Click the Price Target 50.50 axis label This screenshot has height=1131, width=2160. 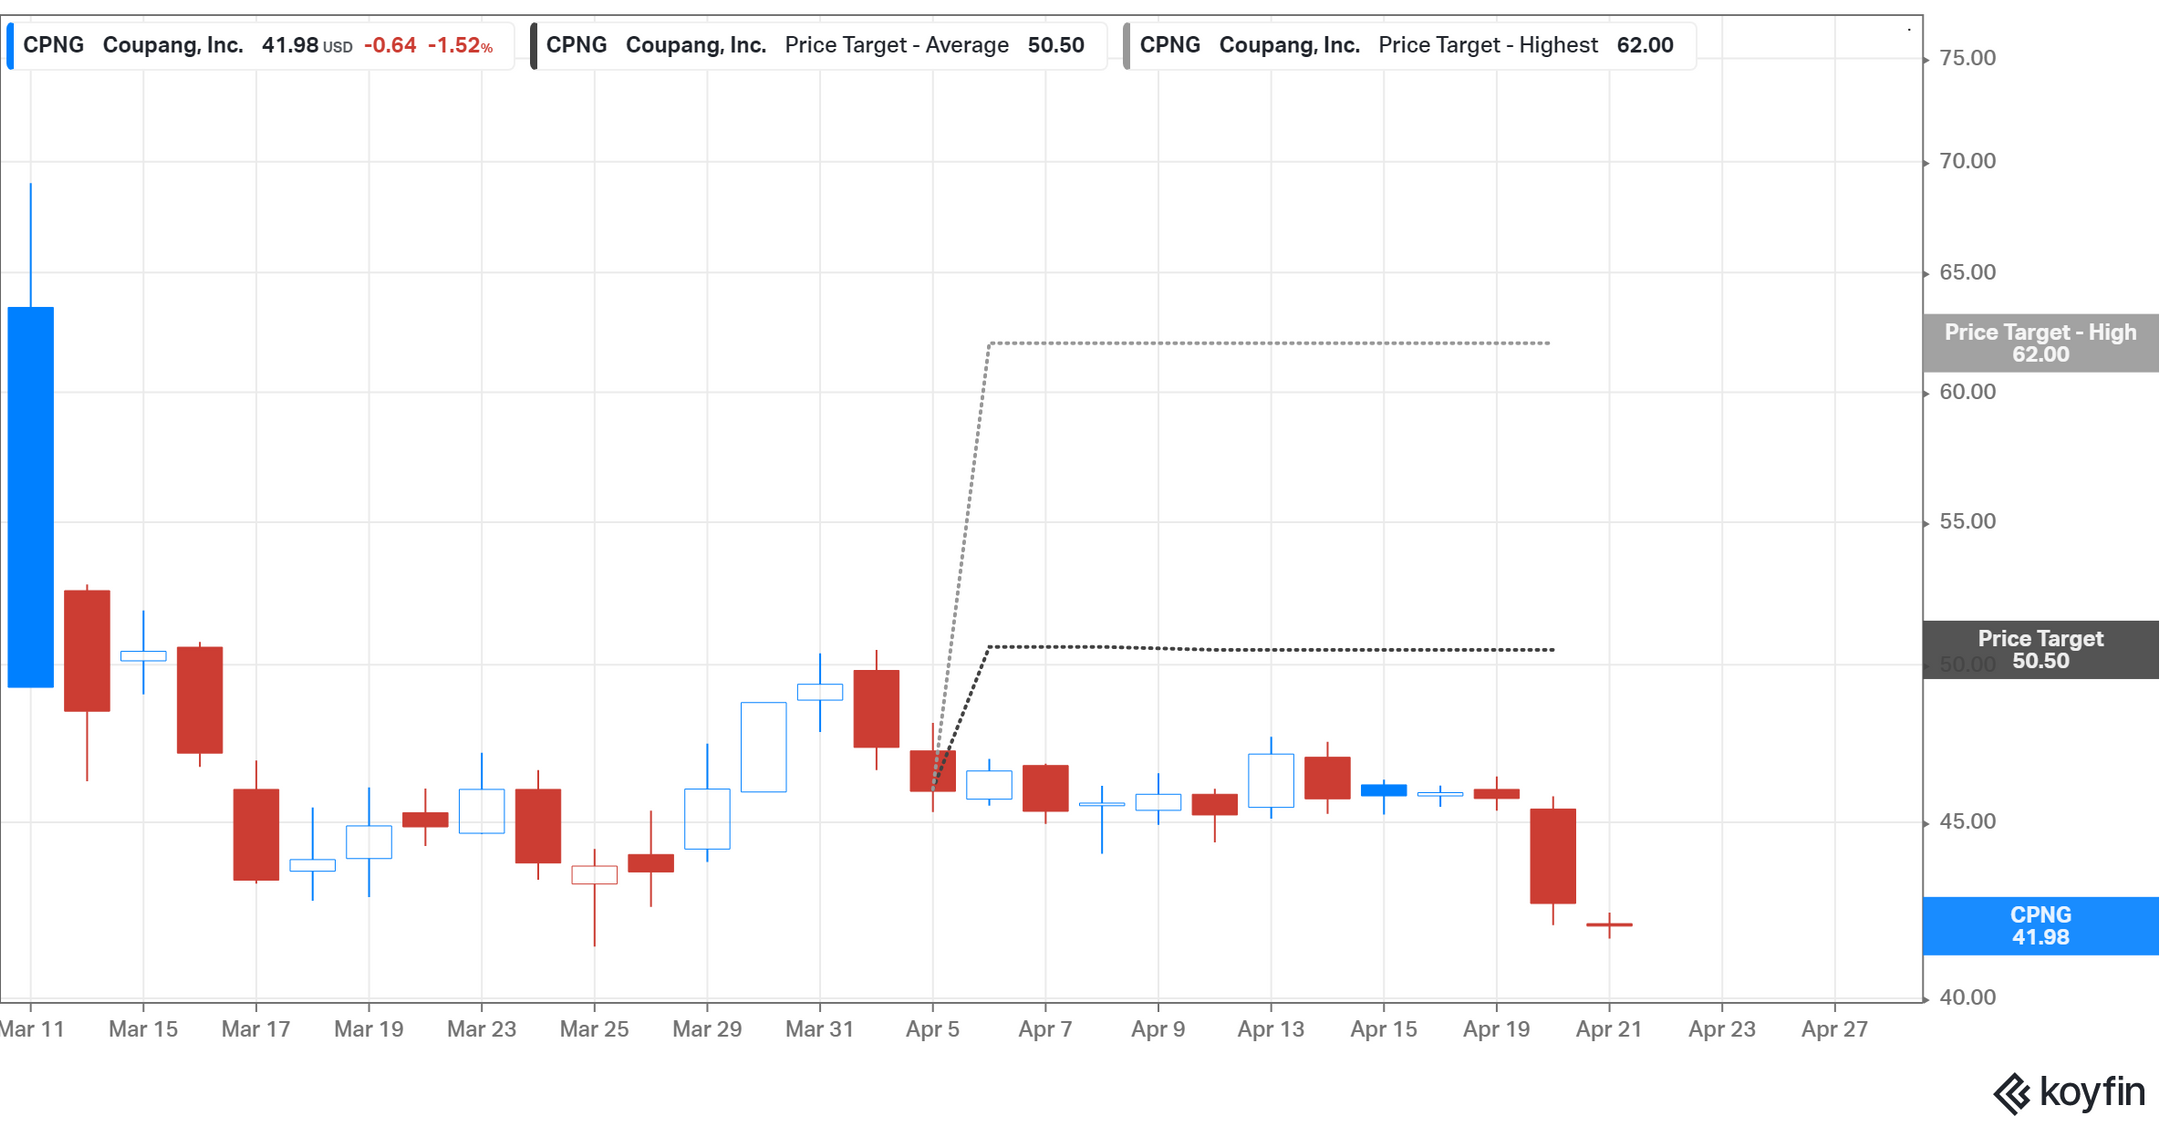tap(2040, 650)
